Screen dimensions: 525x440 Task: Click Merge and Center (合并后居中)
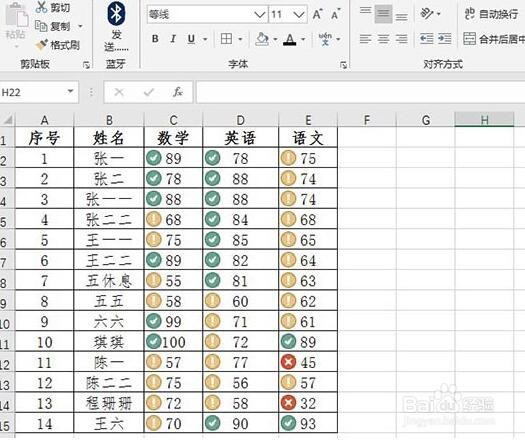494,39
